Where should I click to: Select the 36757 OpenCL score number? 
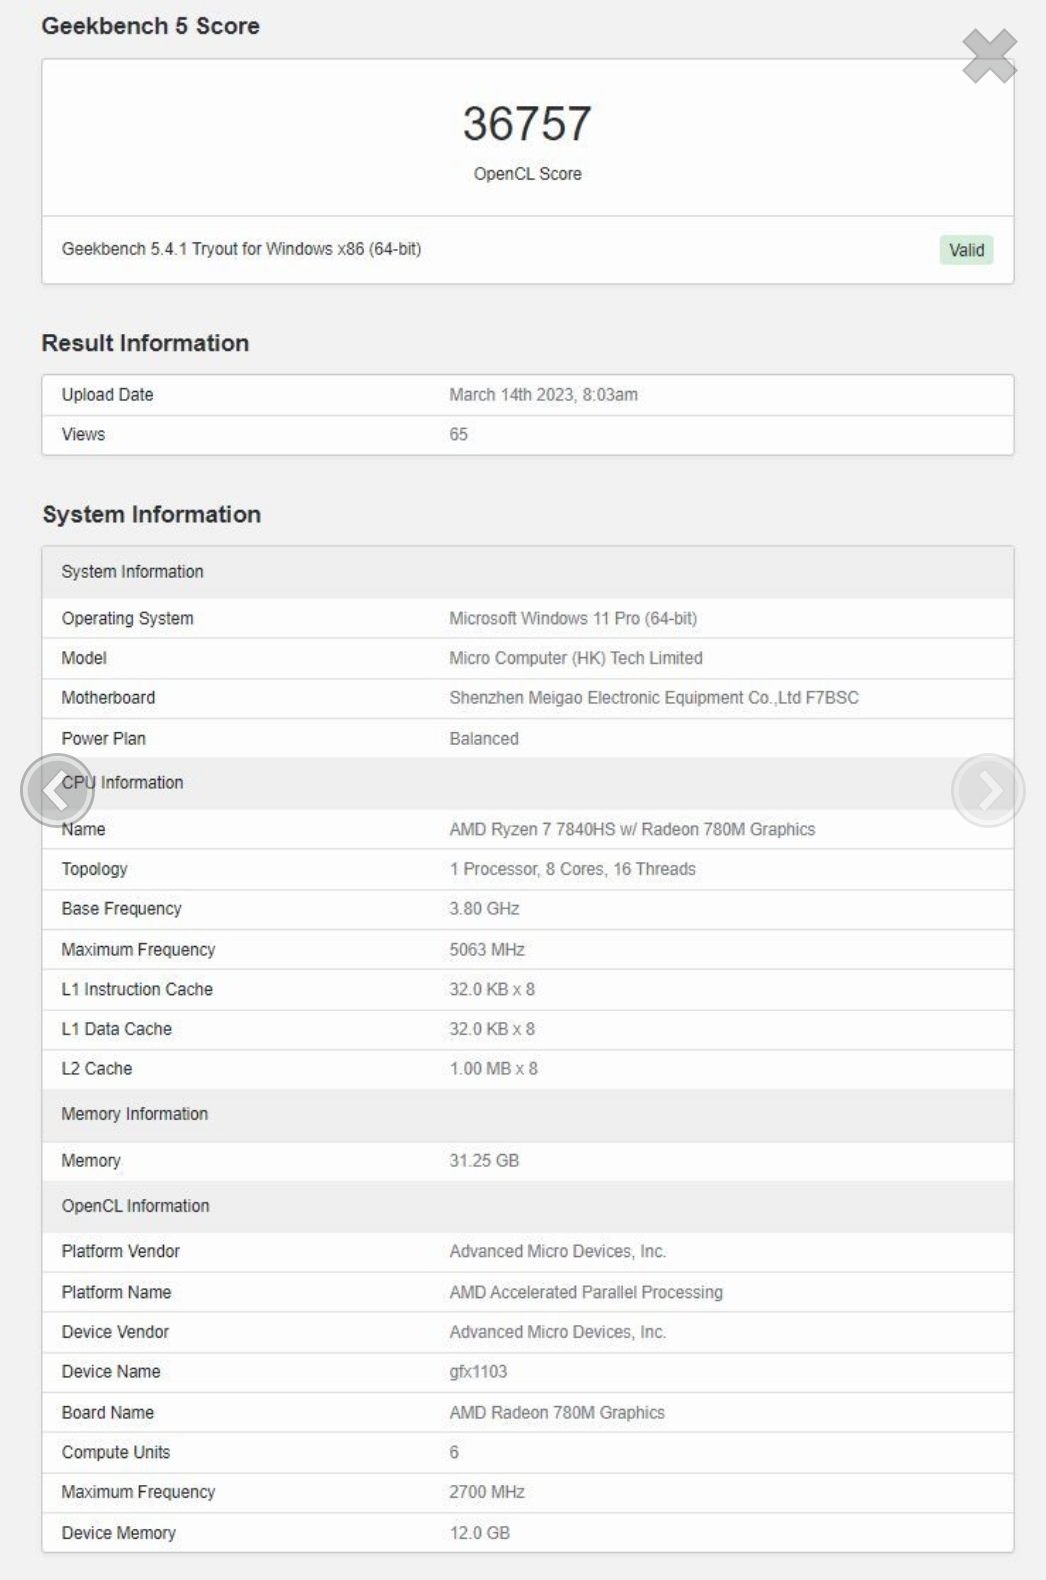(x=527, y=124)
